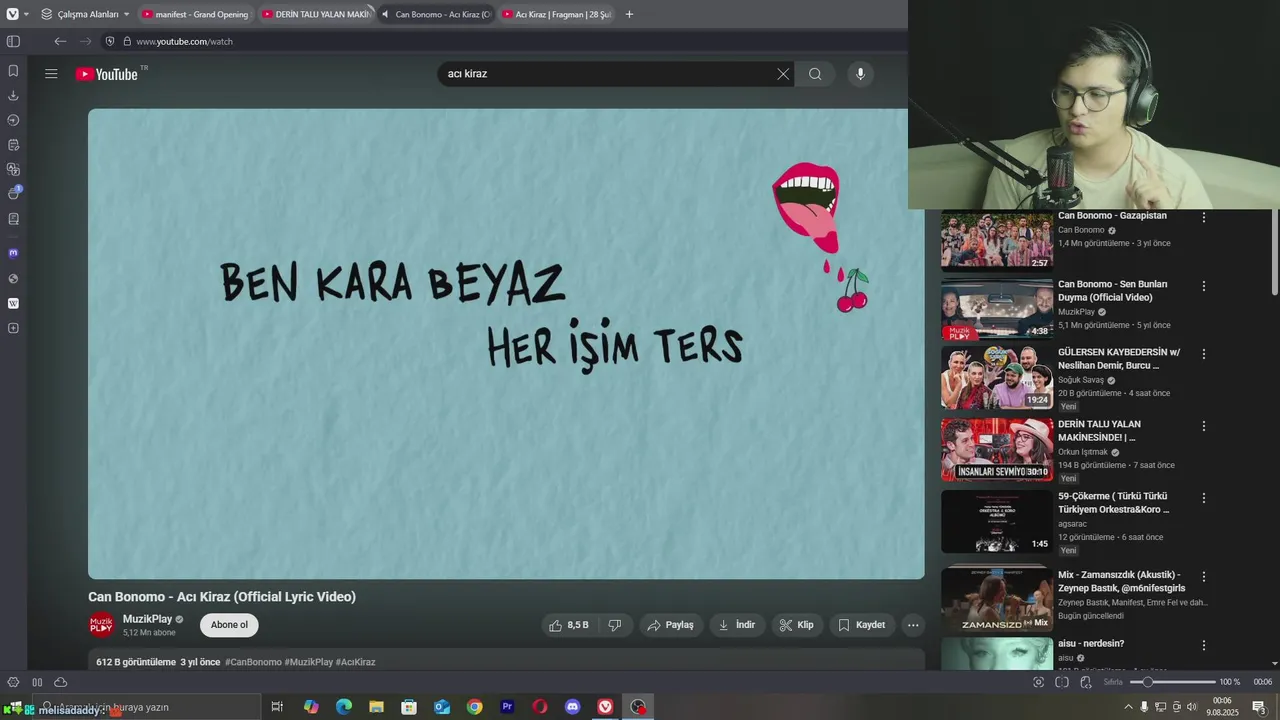This screenshot has height=720, width=1280.
Task: Open Opera from the Windows taskbar
Action: click(540, 707)
